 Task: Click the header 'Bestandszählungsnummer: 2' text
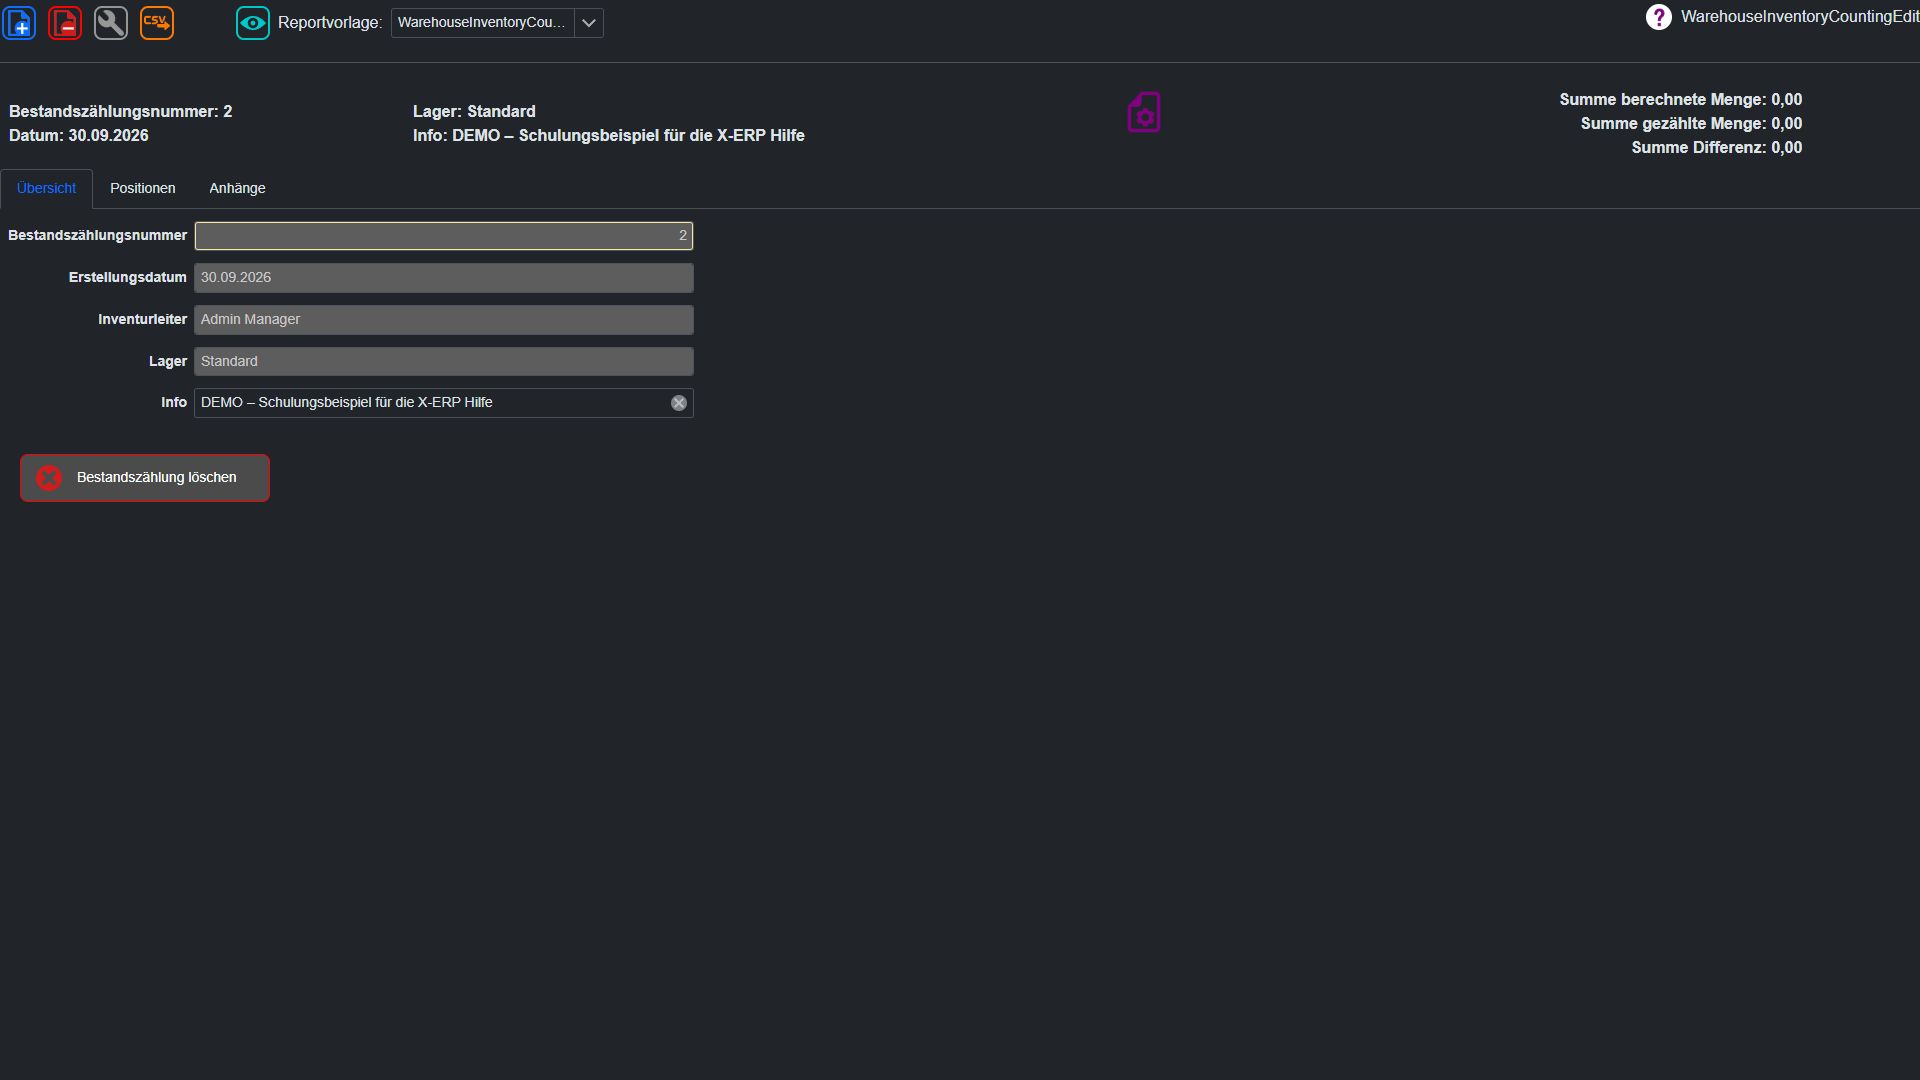[121, 112]
